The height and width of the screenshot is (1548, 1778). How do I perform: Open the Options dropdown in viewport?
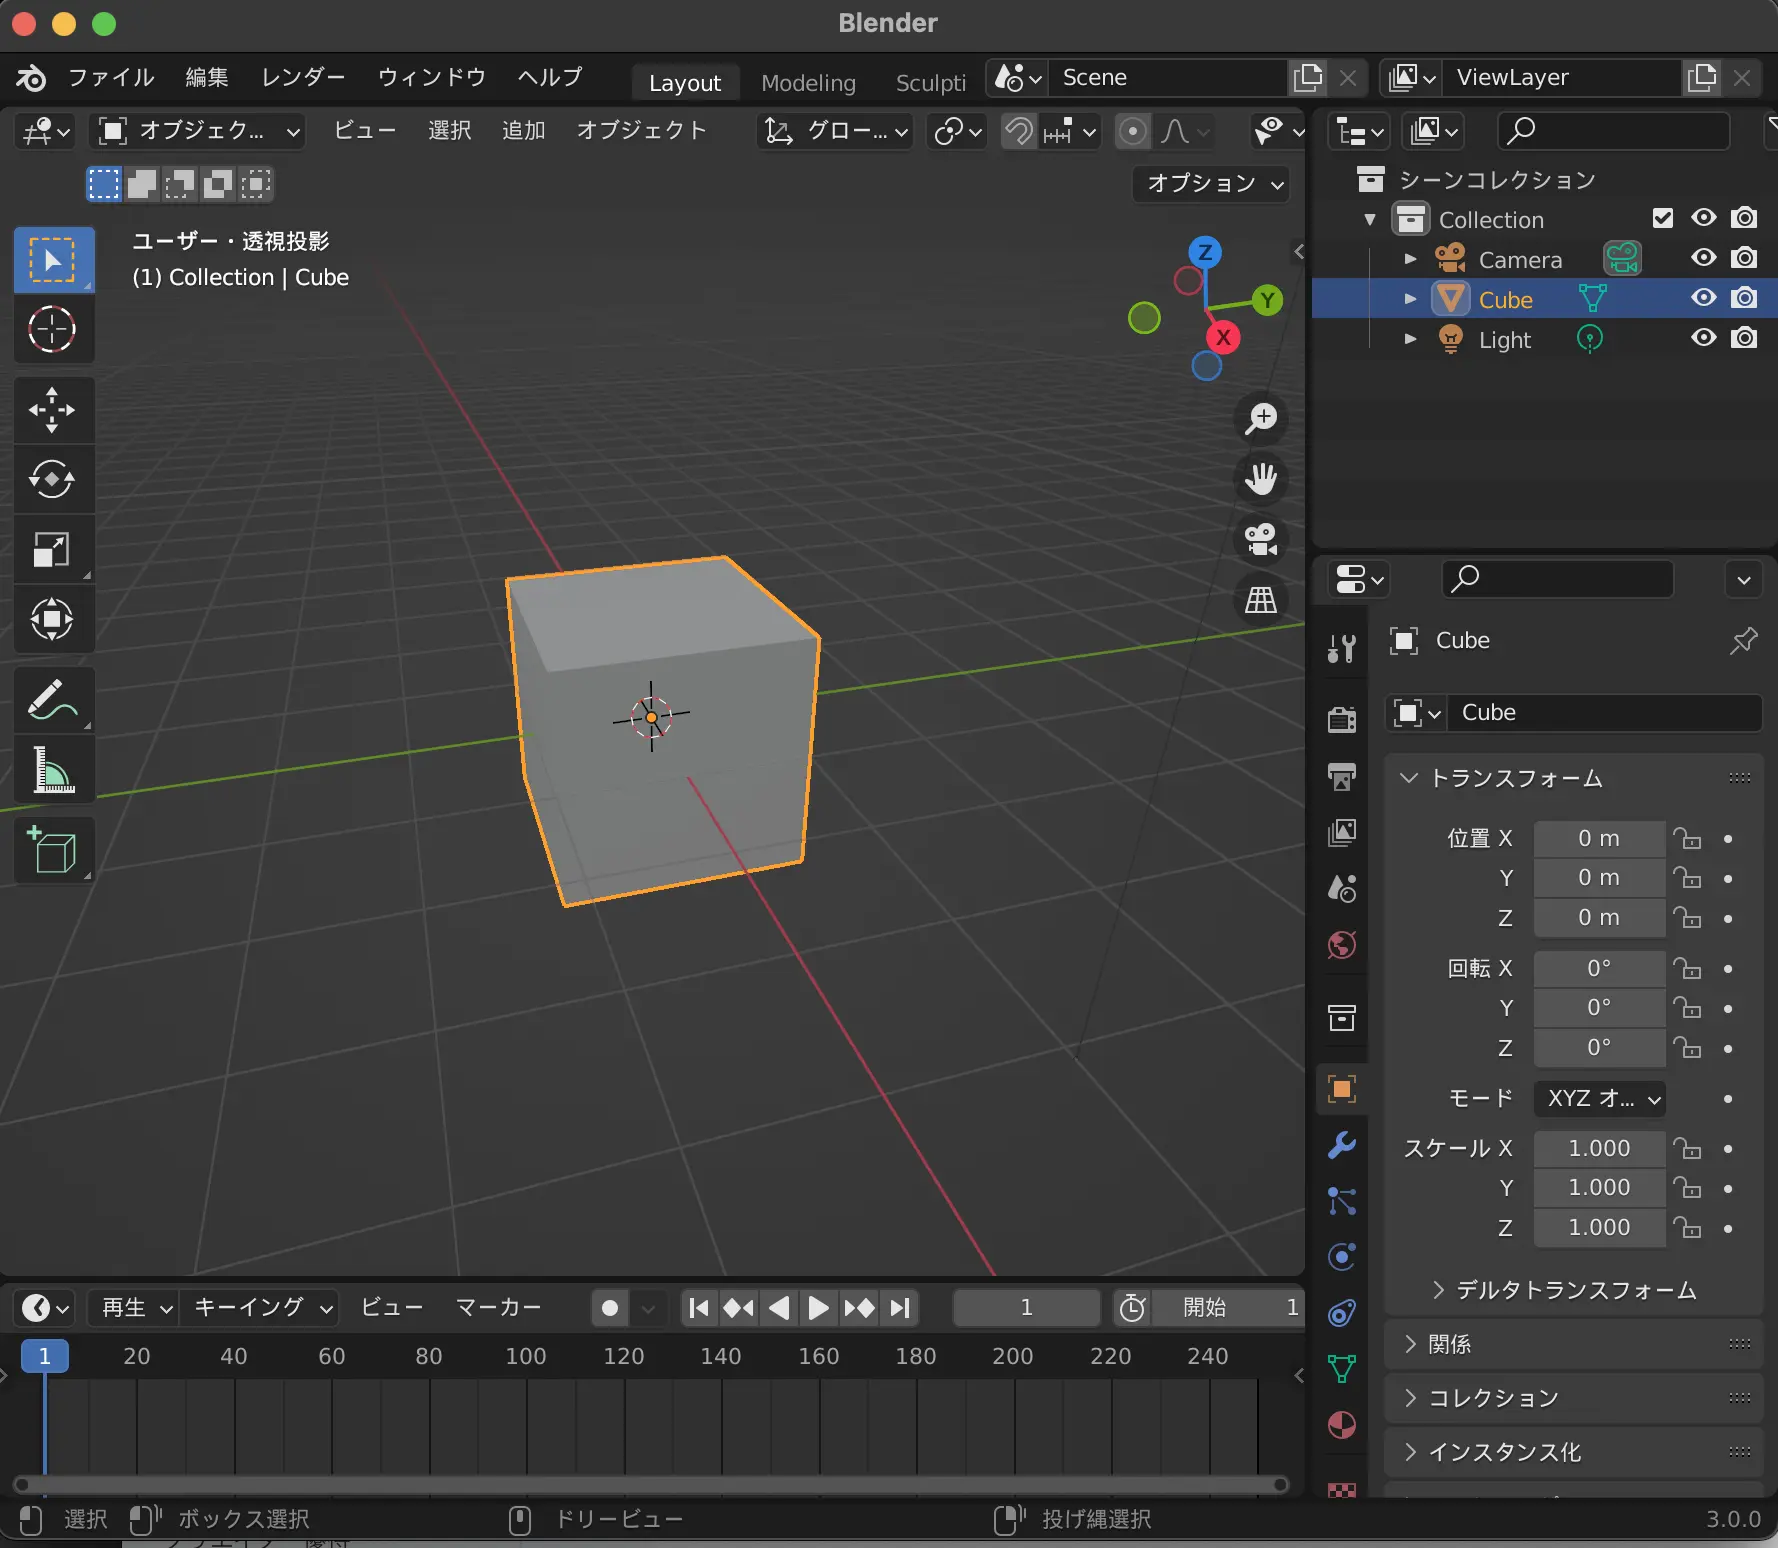[x=1212, y=183]
